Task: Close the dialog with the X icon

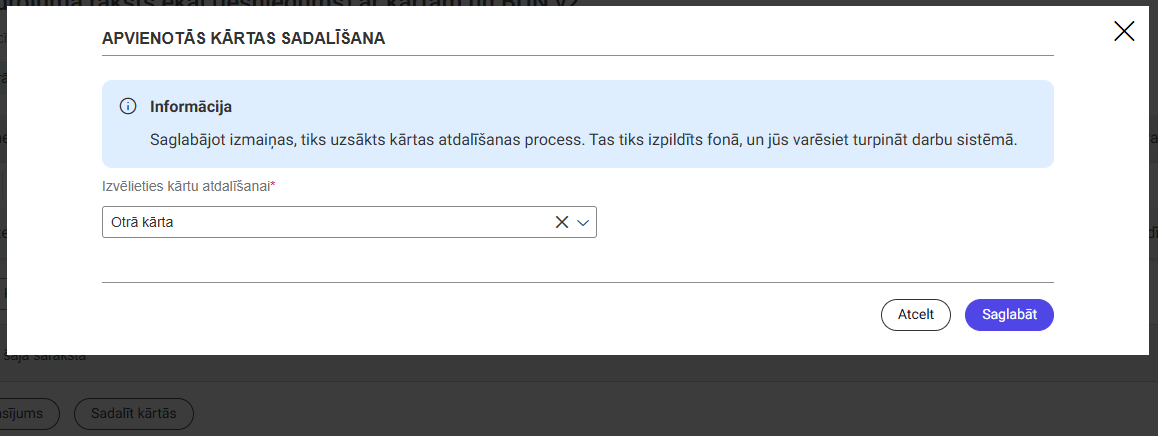Action: click(1123, 31)
